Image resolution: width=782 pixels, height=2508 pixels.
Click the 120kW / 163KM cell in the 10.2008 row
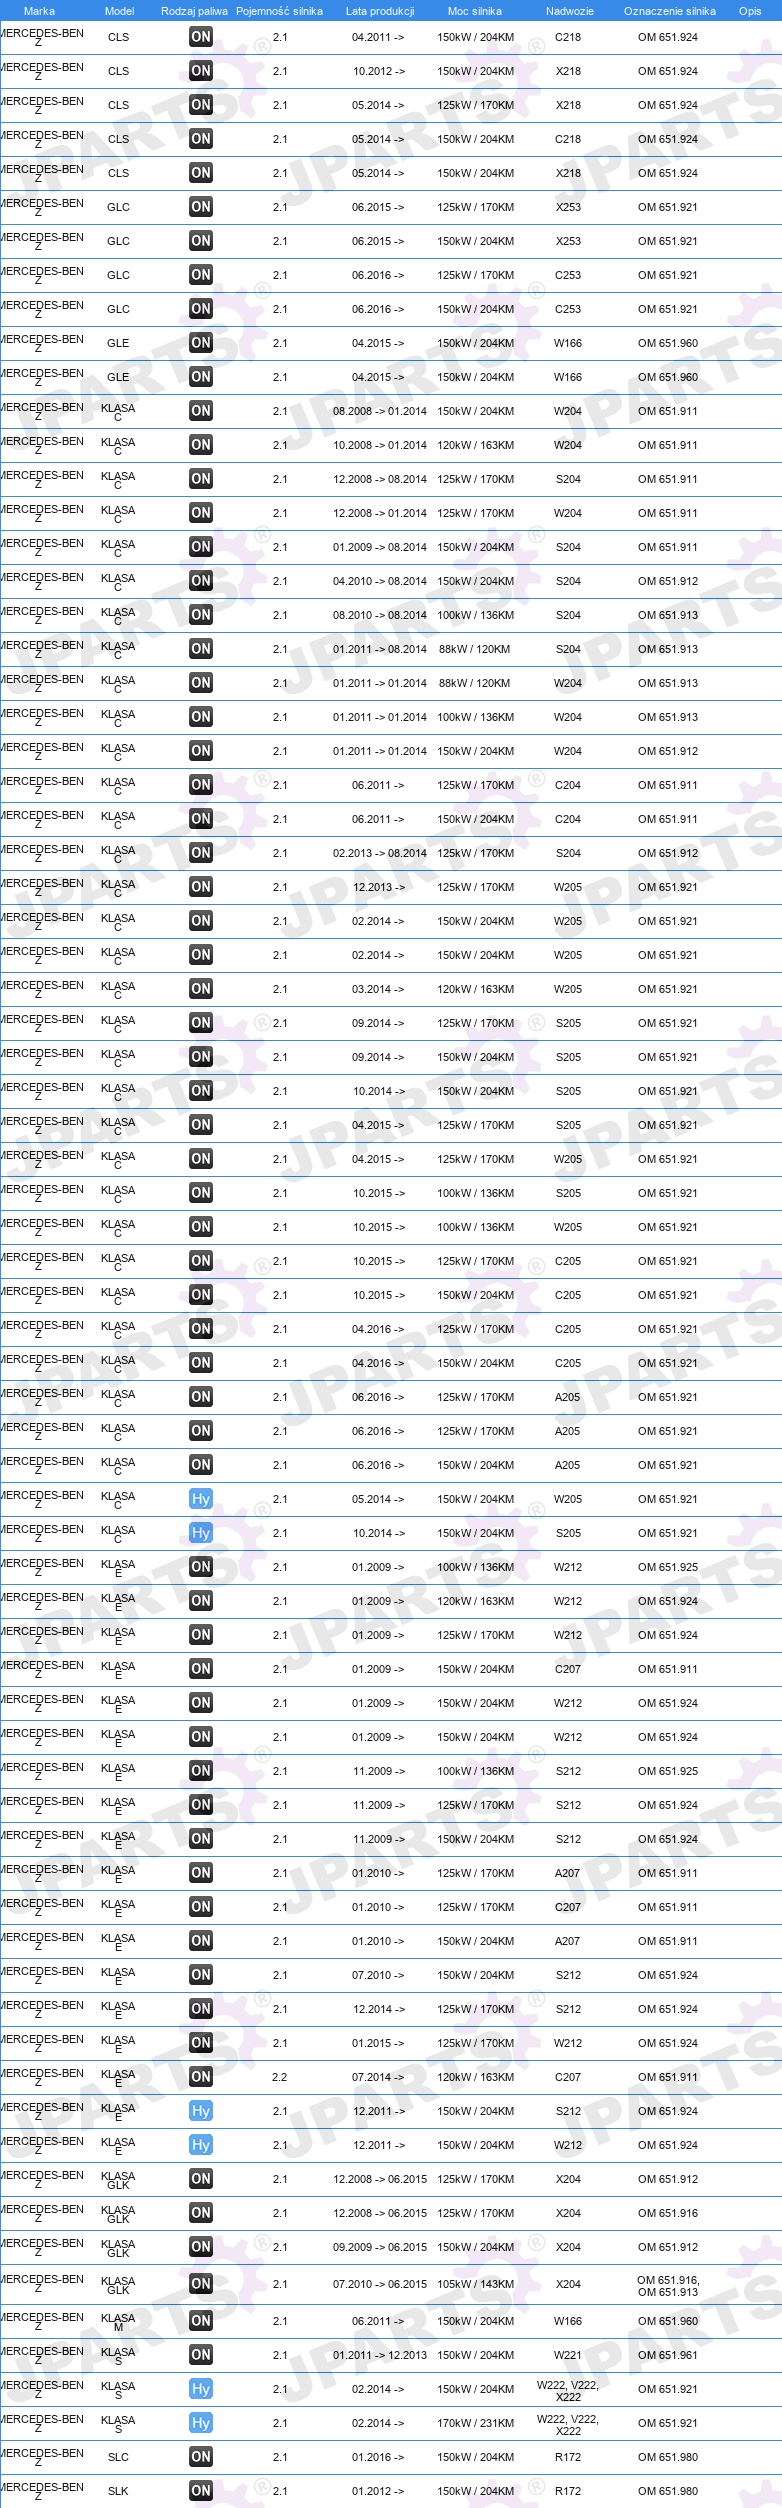coord(475,445)
